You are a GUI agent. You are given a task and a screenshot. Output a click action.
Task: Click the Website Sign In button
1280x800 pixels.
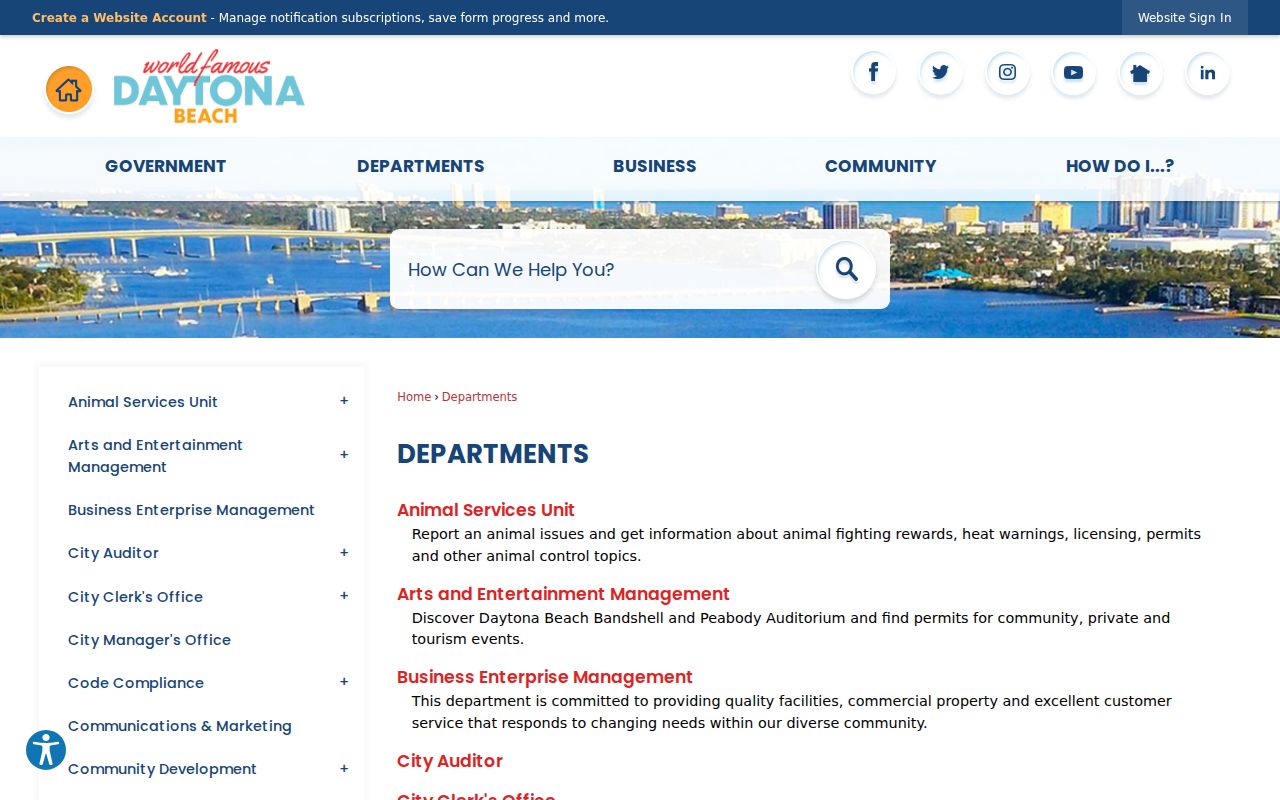coord(1185,18)
